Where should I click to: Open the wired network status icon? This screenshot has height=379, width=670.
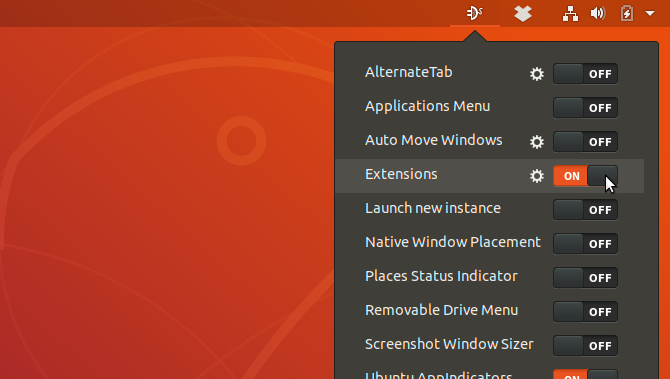click(x=570, y=14)
